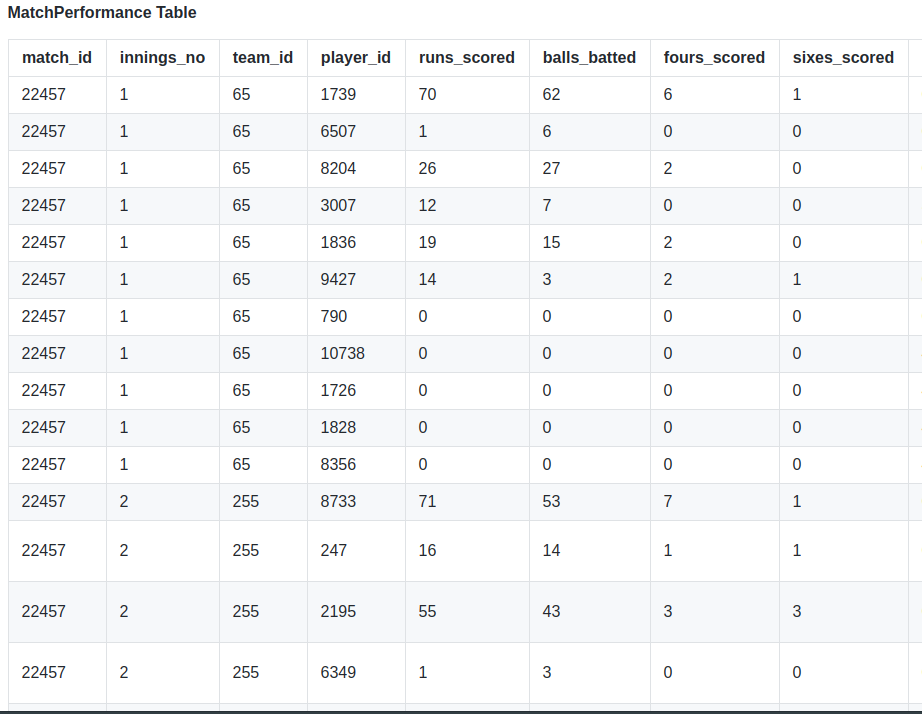Image resolution: width=922 pixels, height=714 pixels.
Task: Click the fours_scored column header
Action: click(714, 58)
